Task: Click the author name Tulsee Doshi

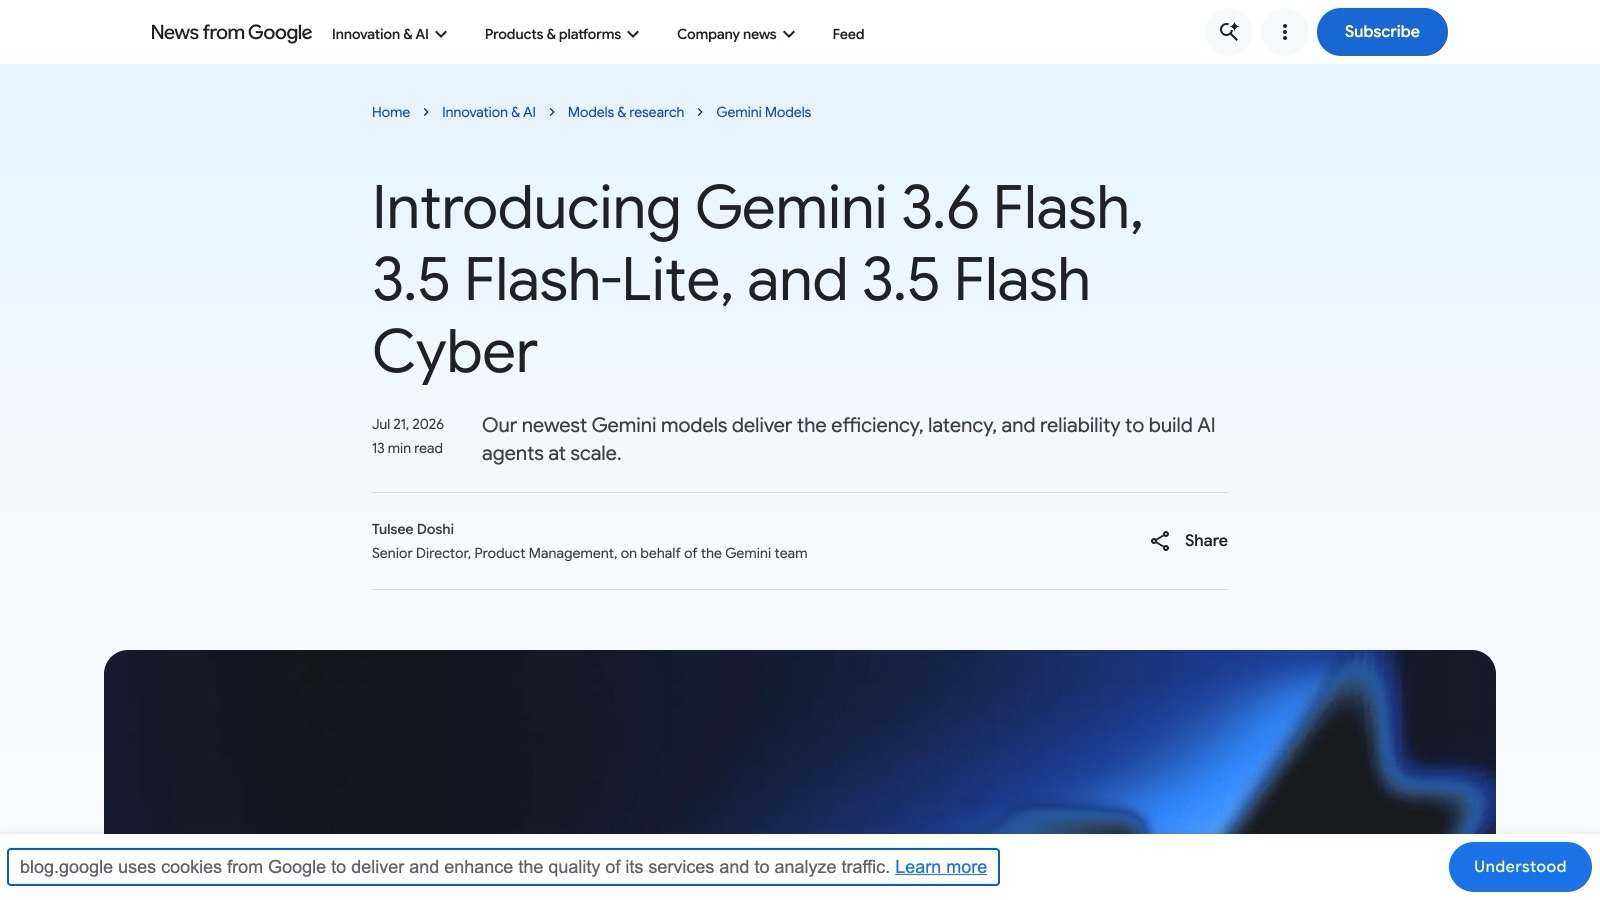Action: point(413,529)
